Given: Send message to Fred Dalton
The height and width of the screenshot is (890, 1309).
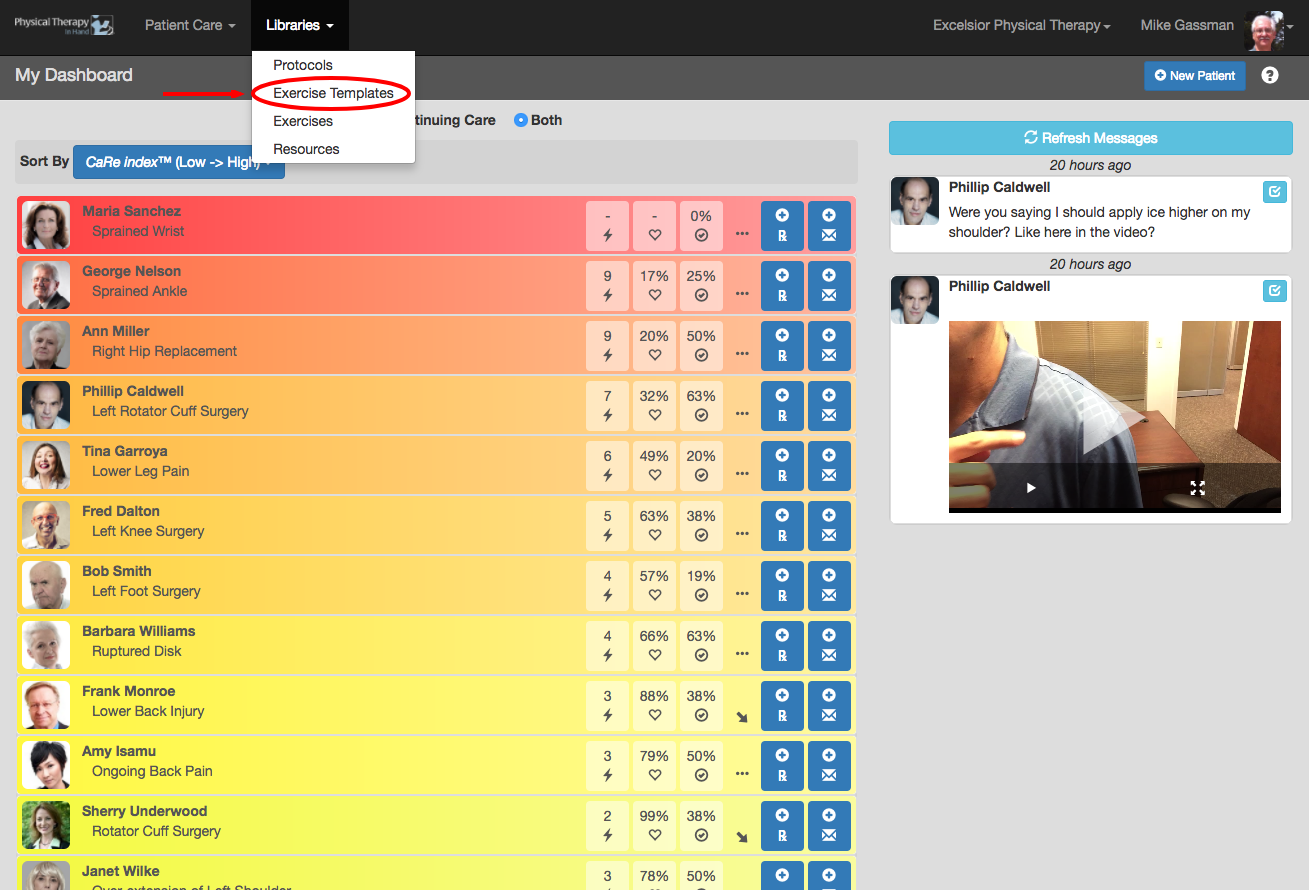Looking at the screenshot, I should [x=829, y=525].
